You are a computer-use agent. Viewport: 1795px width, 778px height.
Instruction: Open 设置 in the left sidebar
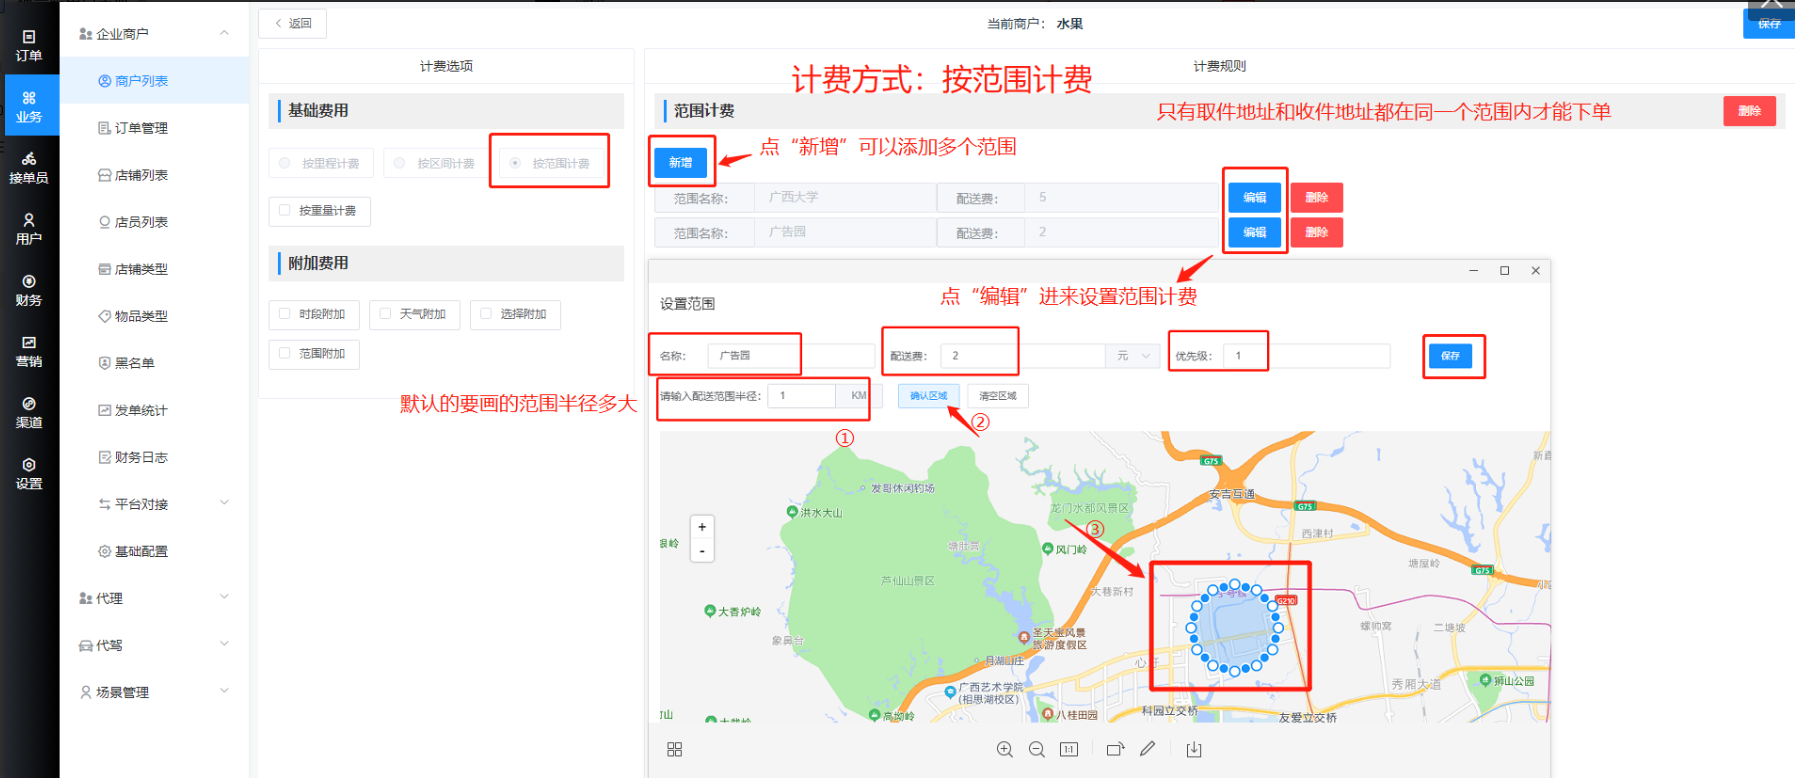tap(29, 473)
